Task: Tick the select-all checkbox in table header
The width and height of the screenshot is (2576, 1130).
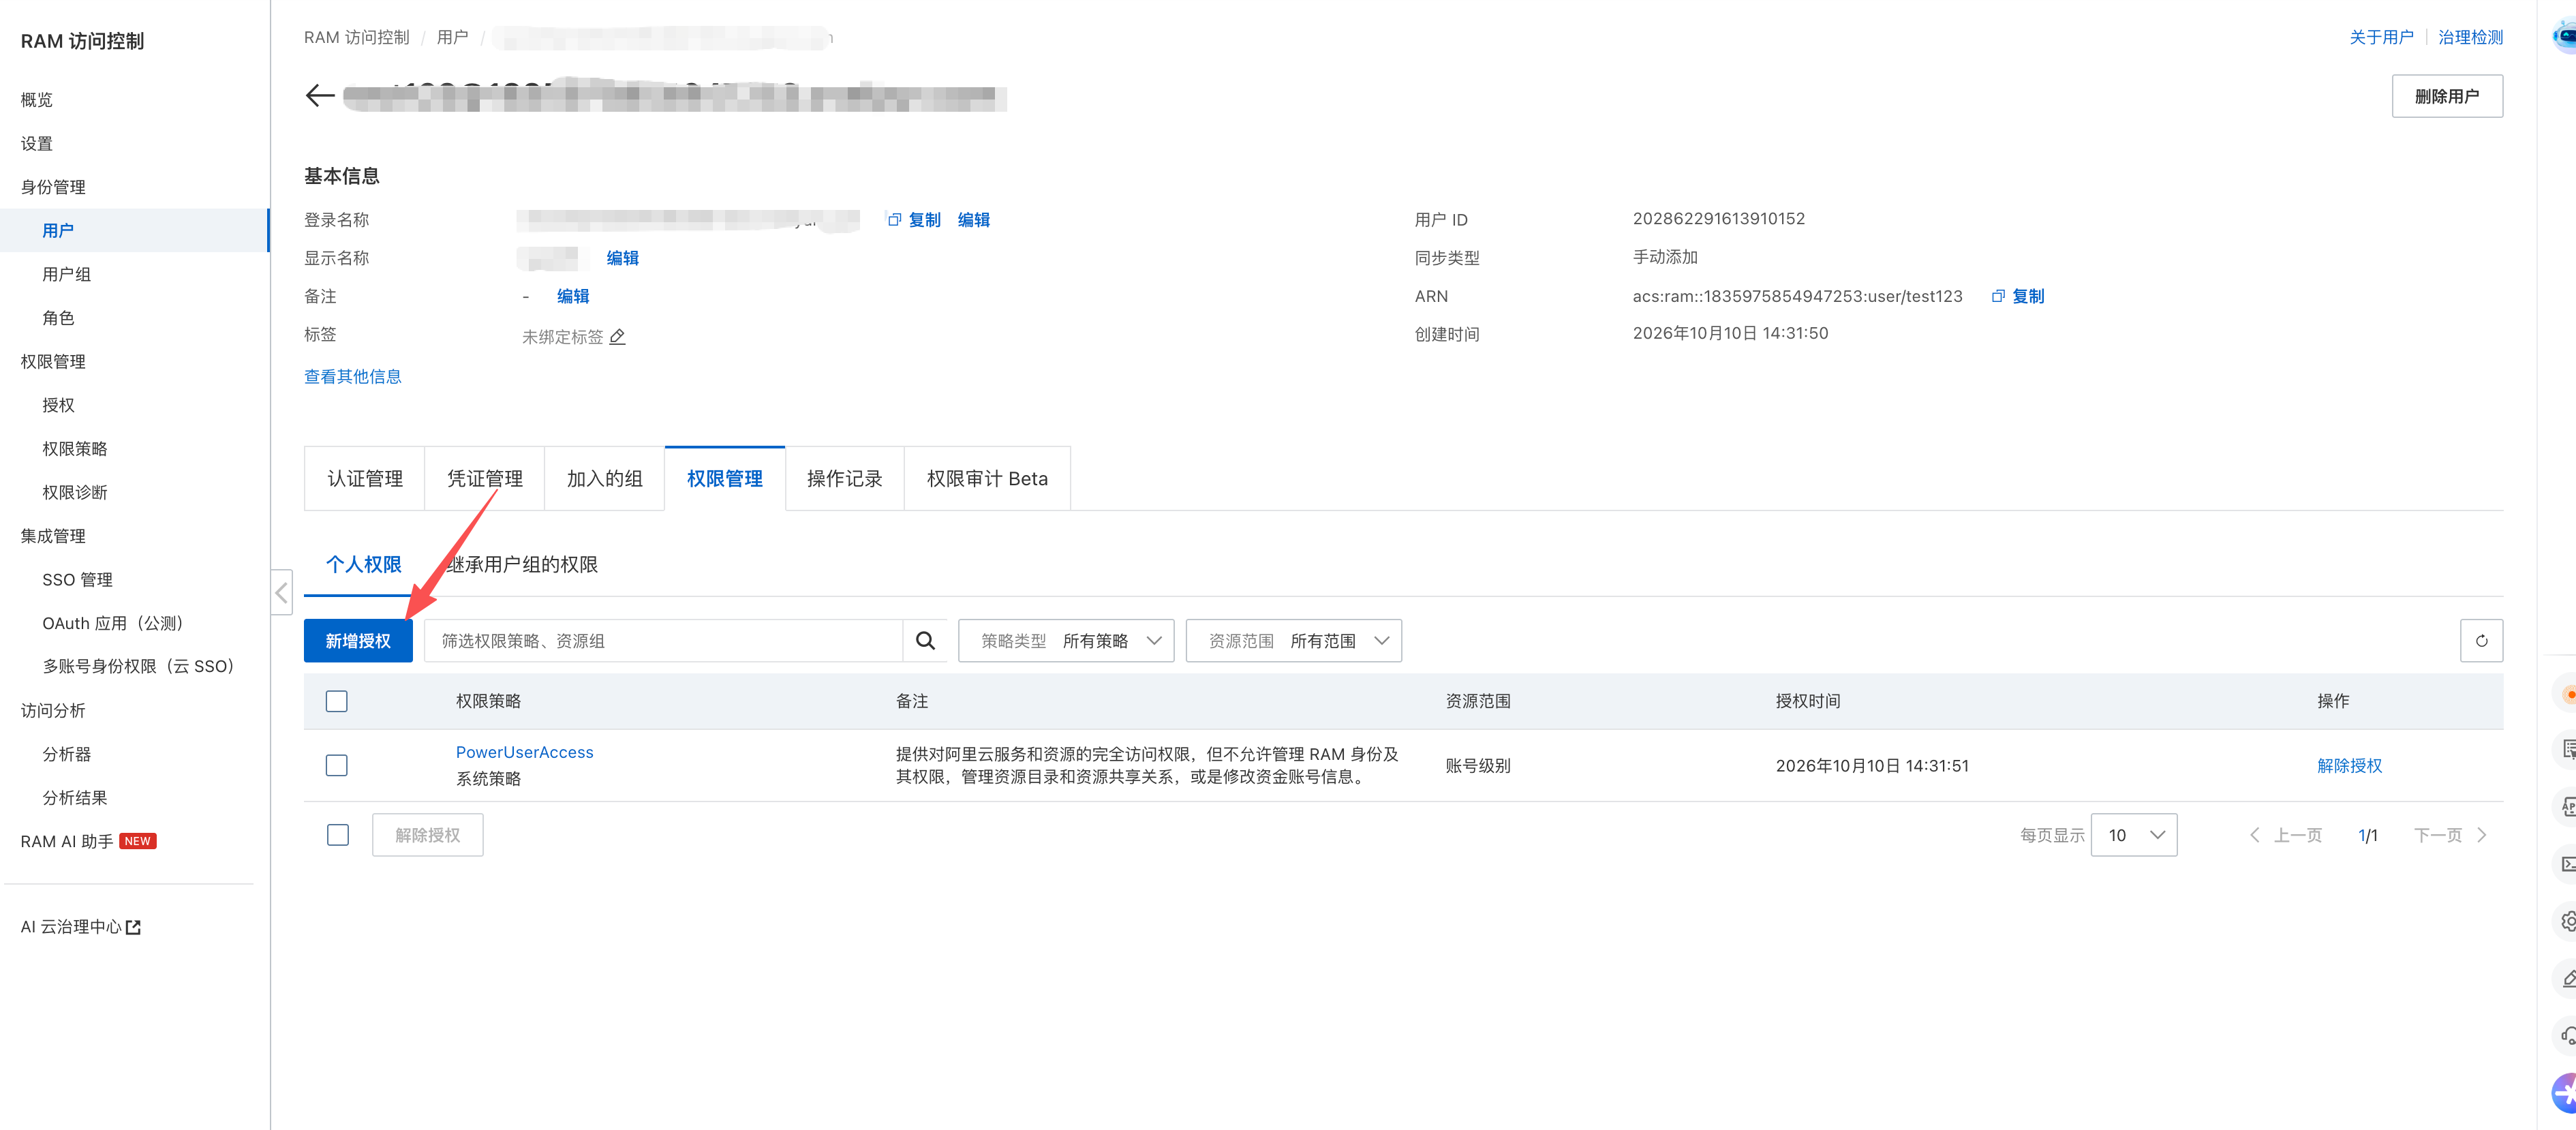Action: (x=337, y=702)
